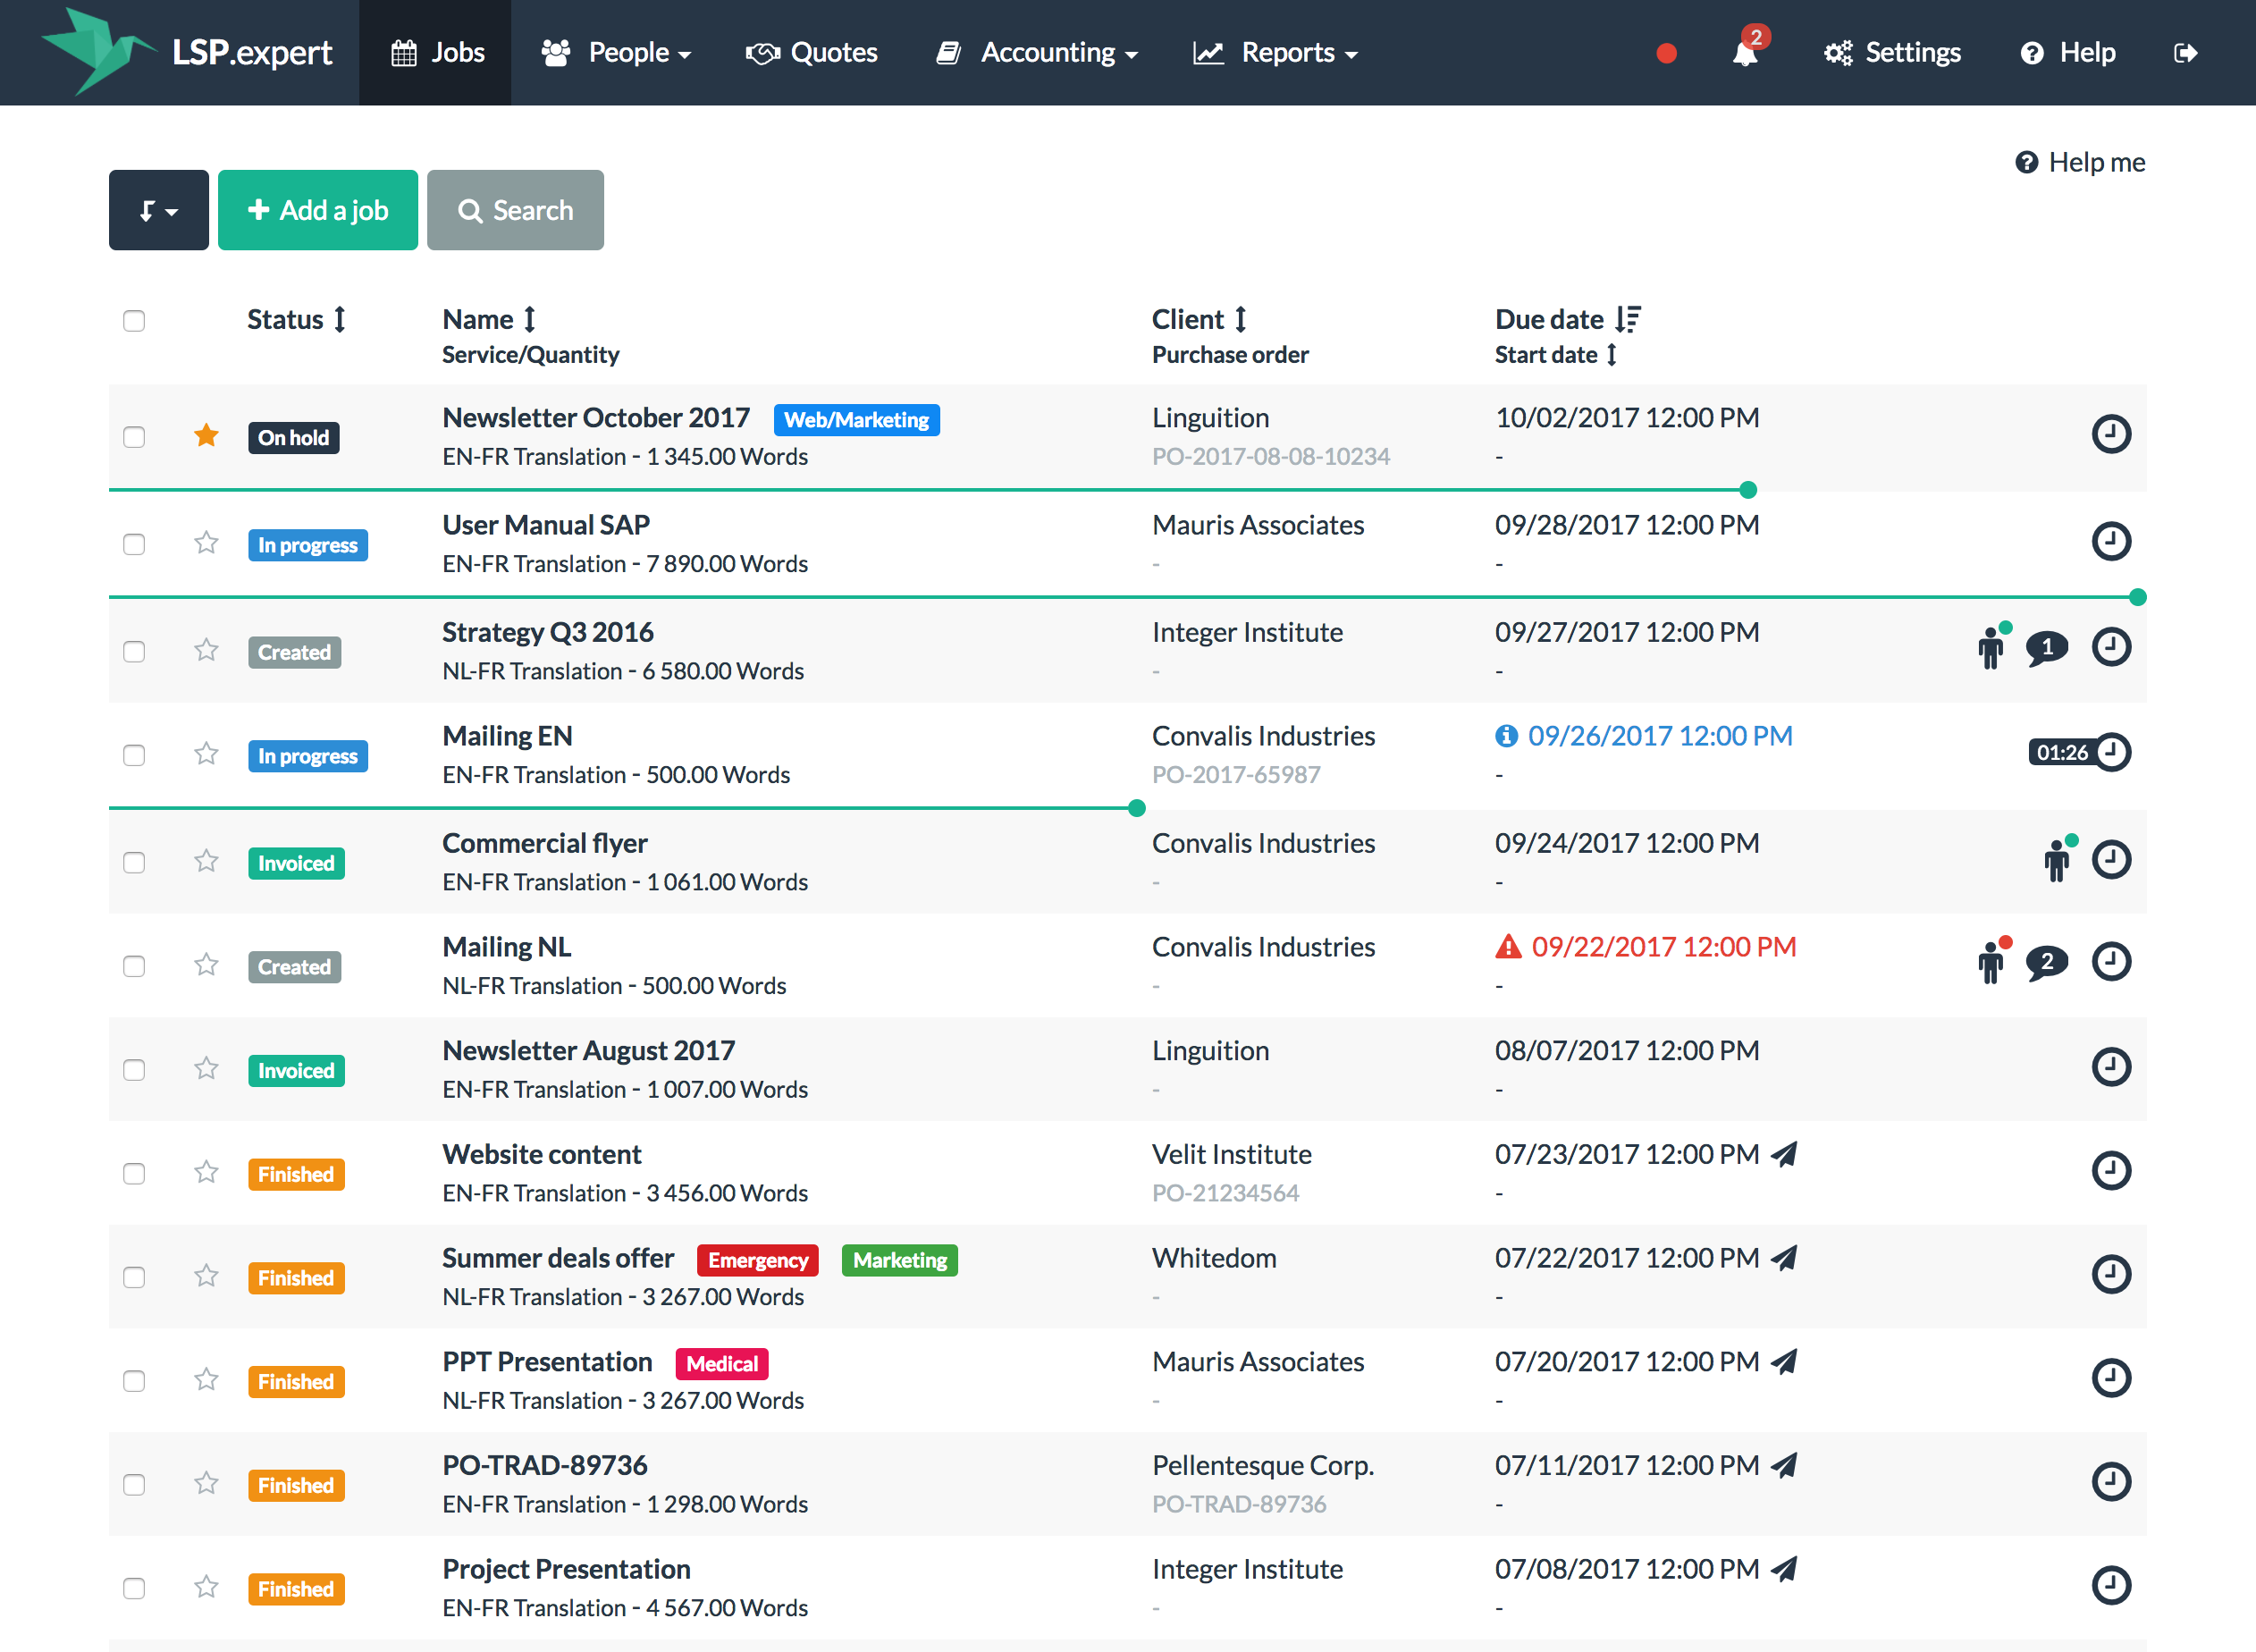Image resolution: width=2256 pixels, height=1652 pixels.
Task: Click sent paper-plane icon for Website content
Action: (1784, 1154)
